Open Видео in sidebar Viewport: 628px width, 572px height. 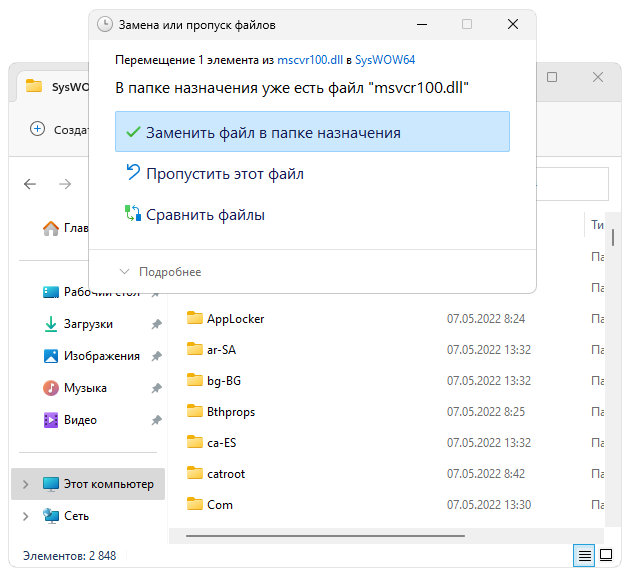point(81,420)
